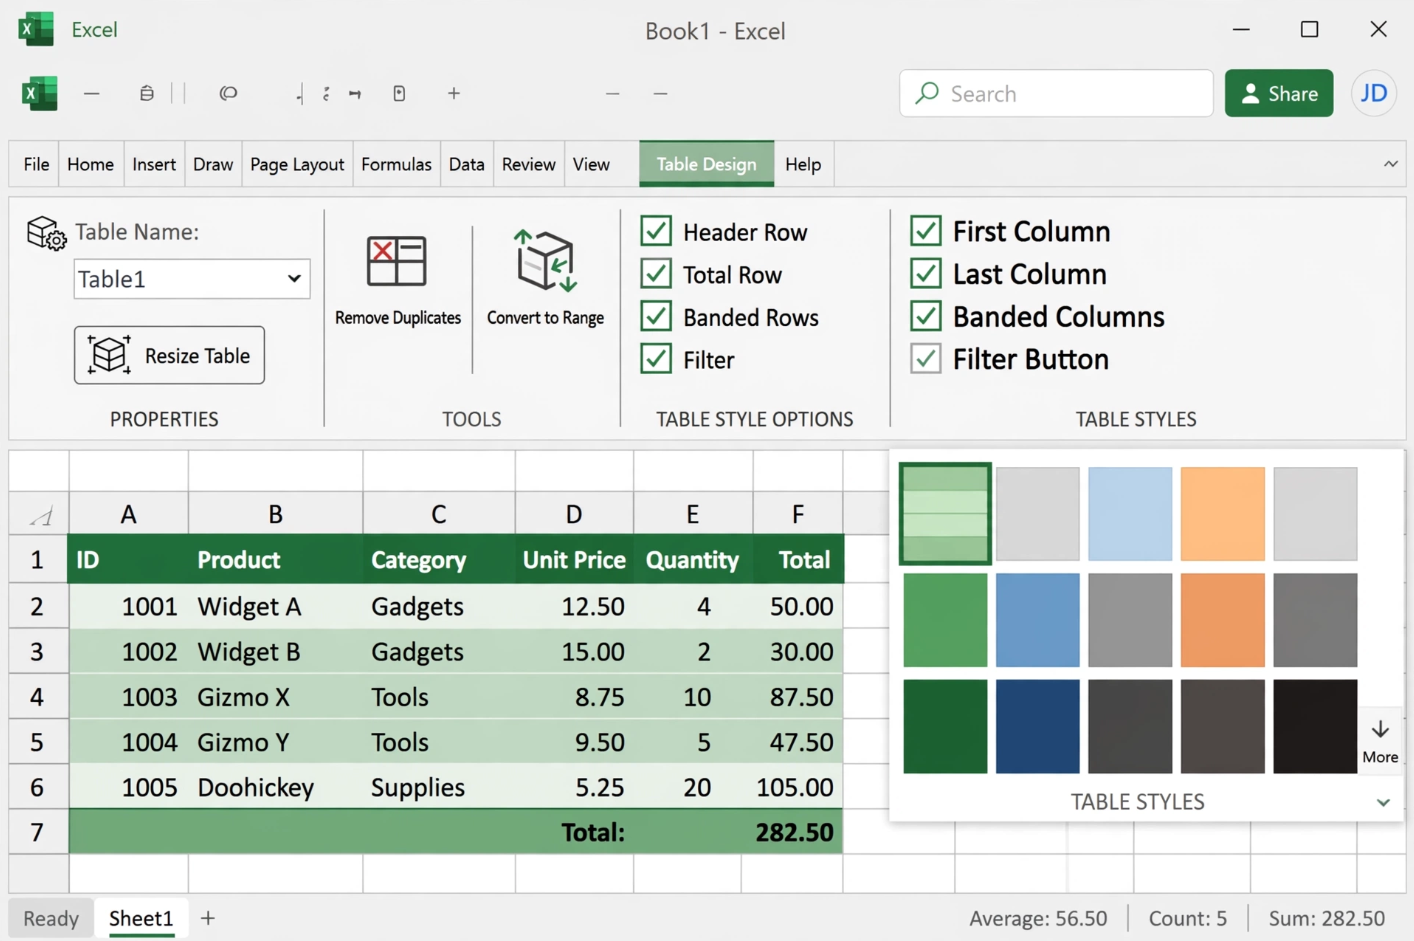Add a new sheet with the plus icon

208,918
